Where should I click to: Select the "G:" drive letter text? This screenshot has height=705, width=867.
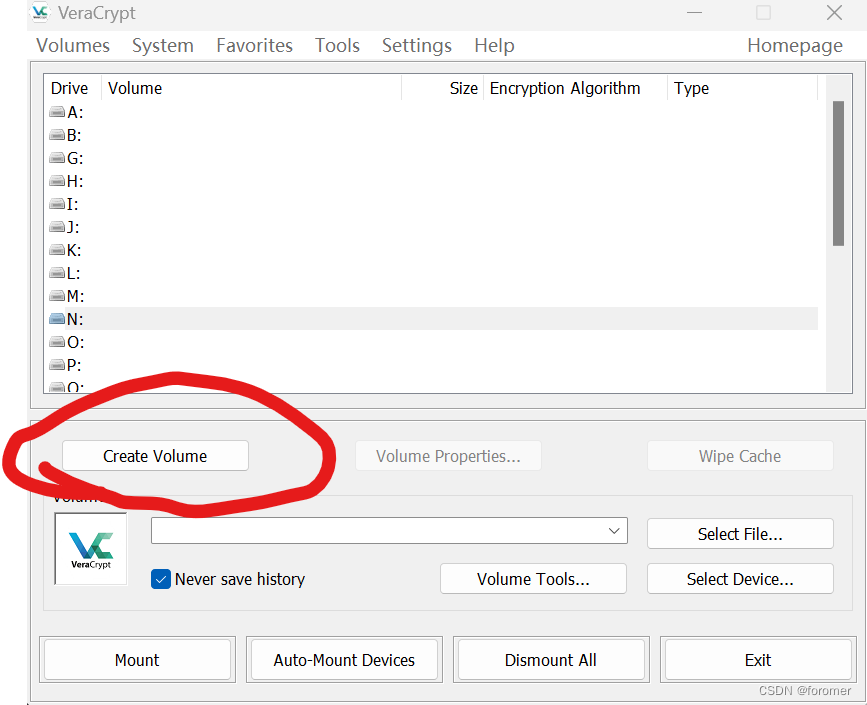click(x=75, y=158)
